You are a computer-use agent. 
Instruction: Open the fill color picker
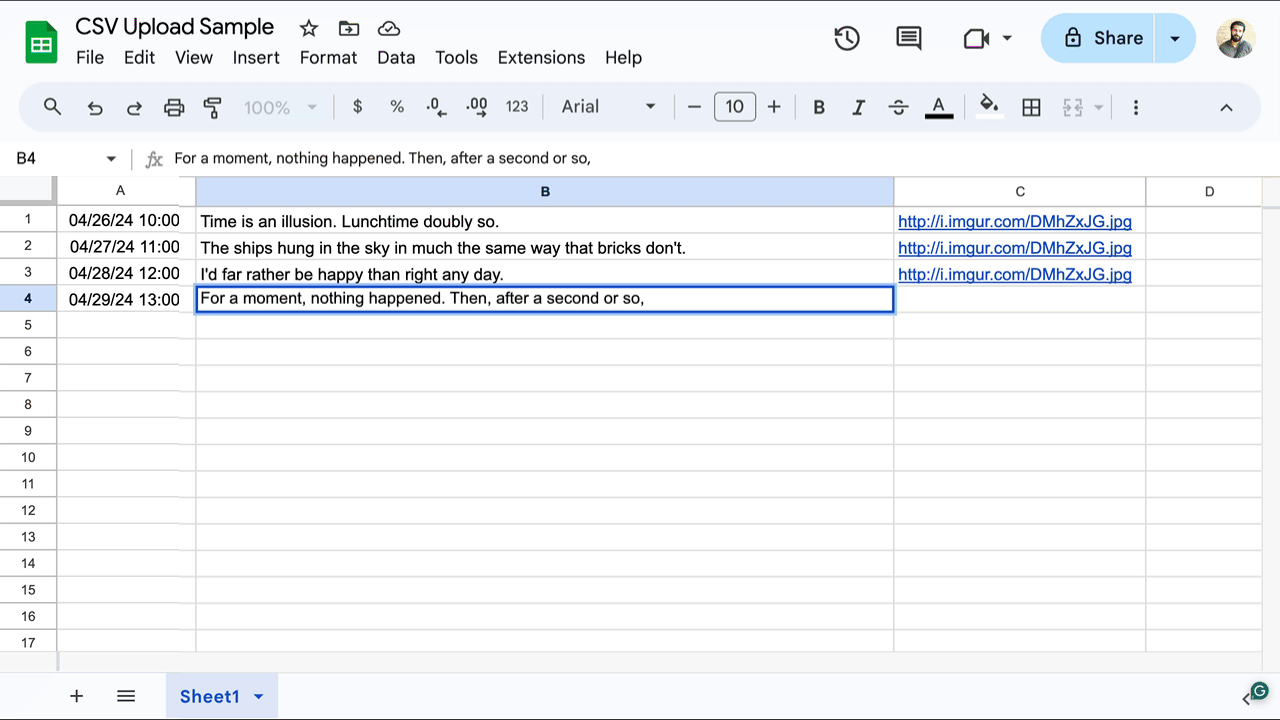tap(989, 107)
